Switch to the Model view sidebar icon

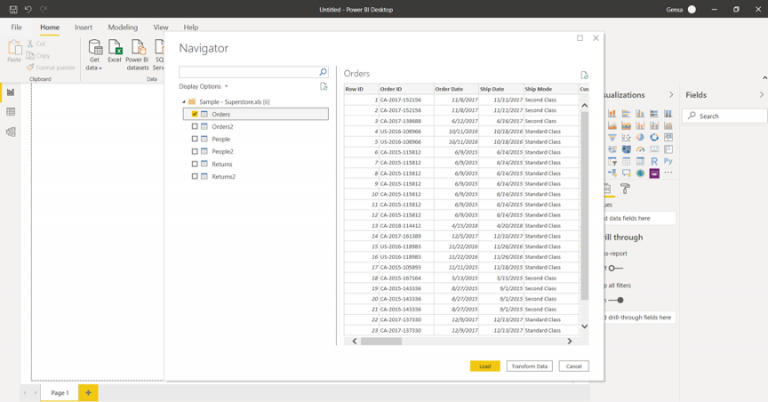[x=10, y=132]
